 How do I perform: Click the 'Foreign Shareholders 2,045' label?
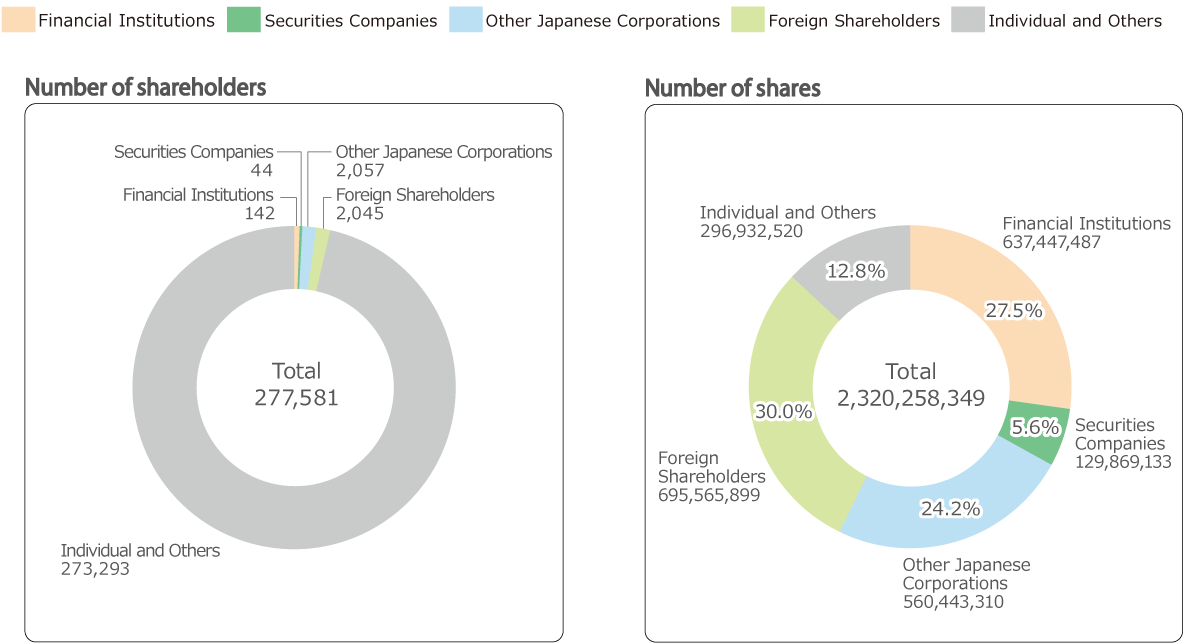(x=415, y=203)
